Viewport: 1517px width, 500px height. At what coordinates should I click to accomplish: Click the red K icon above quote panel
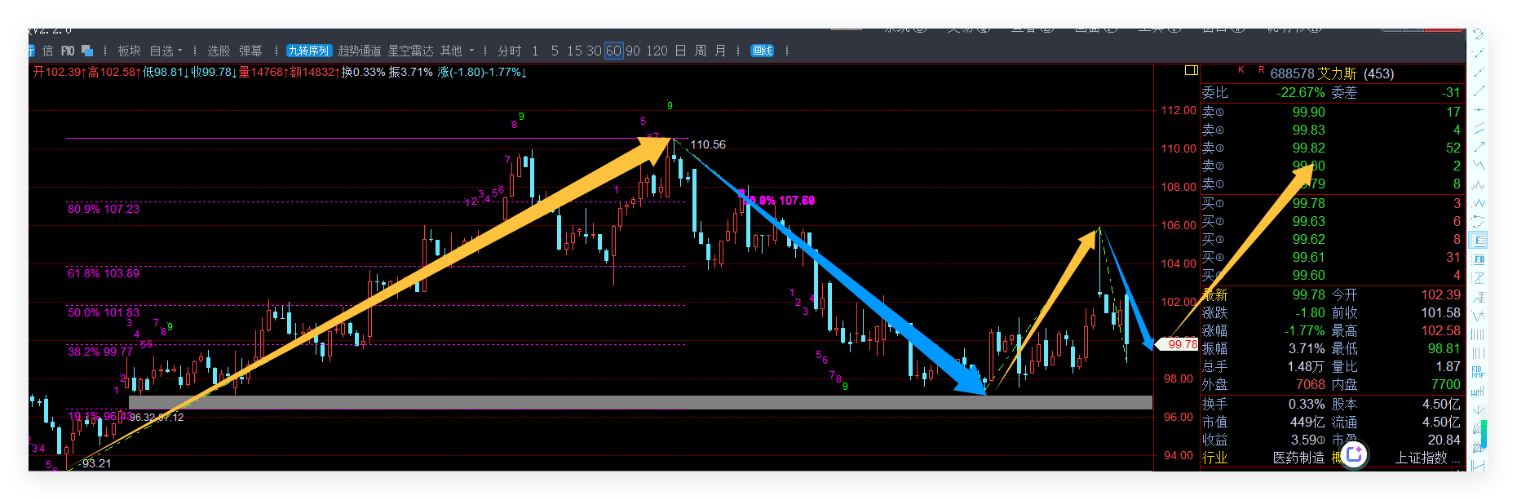1241,70
